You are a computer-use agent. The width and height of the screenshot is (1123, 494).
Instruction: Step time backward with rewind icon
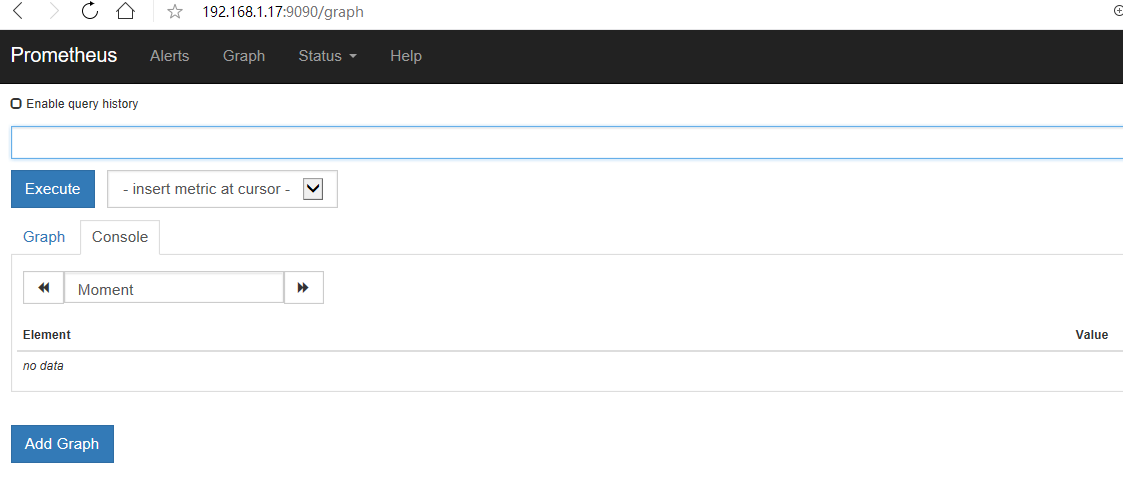44,288
